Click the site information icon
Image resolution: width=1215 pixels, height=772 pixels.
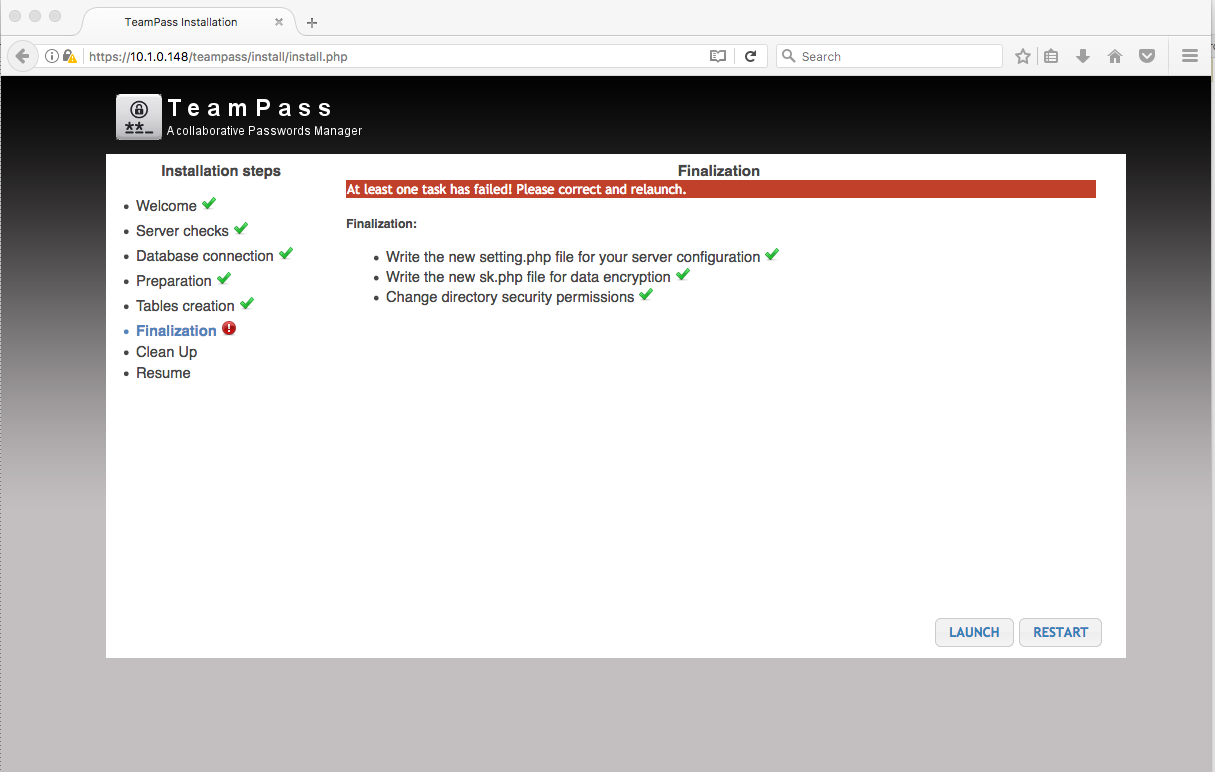click(x=50, y=56)
